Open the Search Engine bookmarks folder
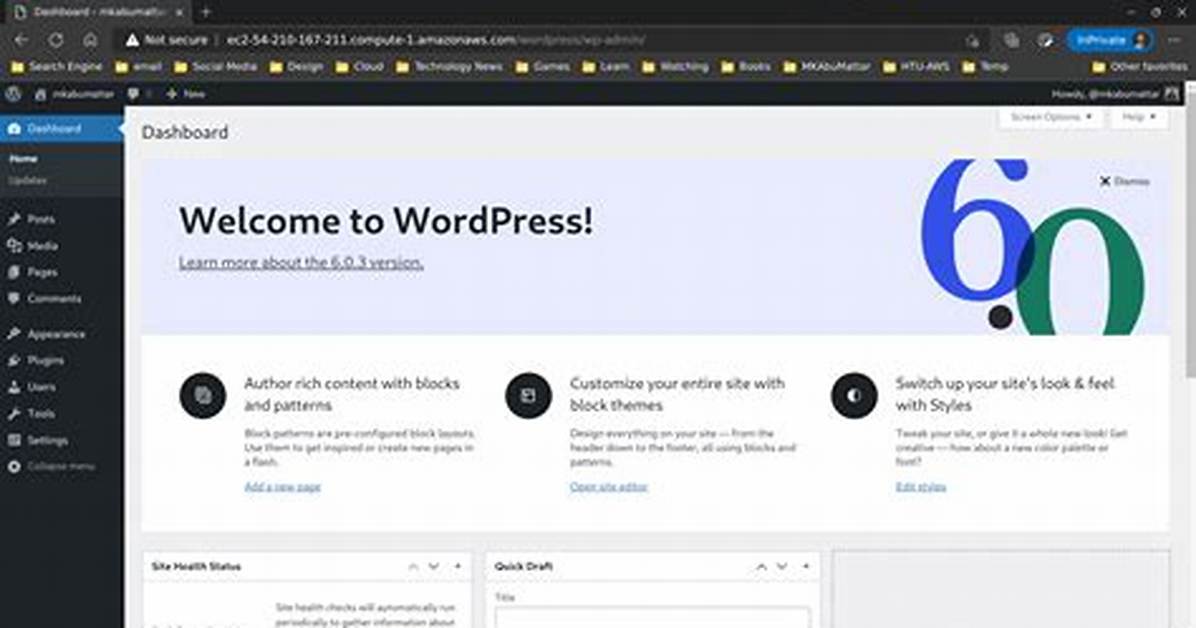Screen dimensions: 1196x628 [x=56, y=67]
